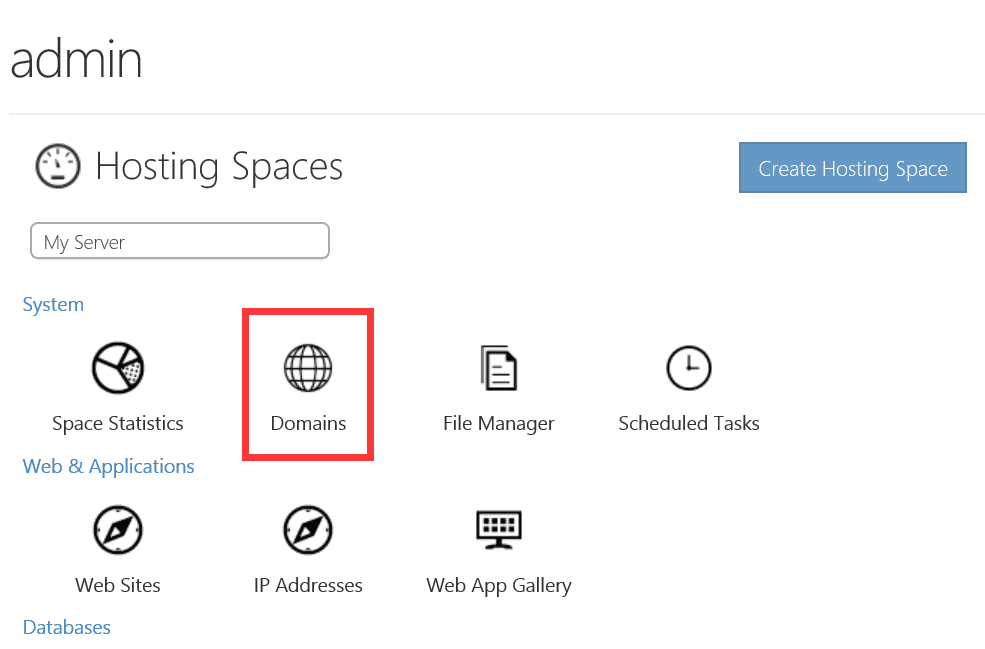Screen dimensions: 985x649
Task: Focus the My Server text field
Action: pyautogui.click(x=180, y=242)
